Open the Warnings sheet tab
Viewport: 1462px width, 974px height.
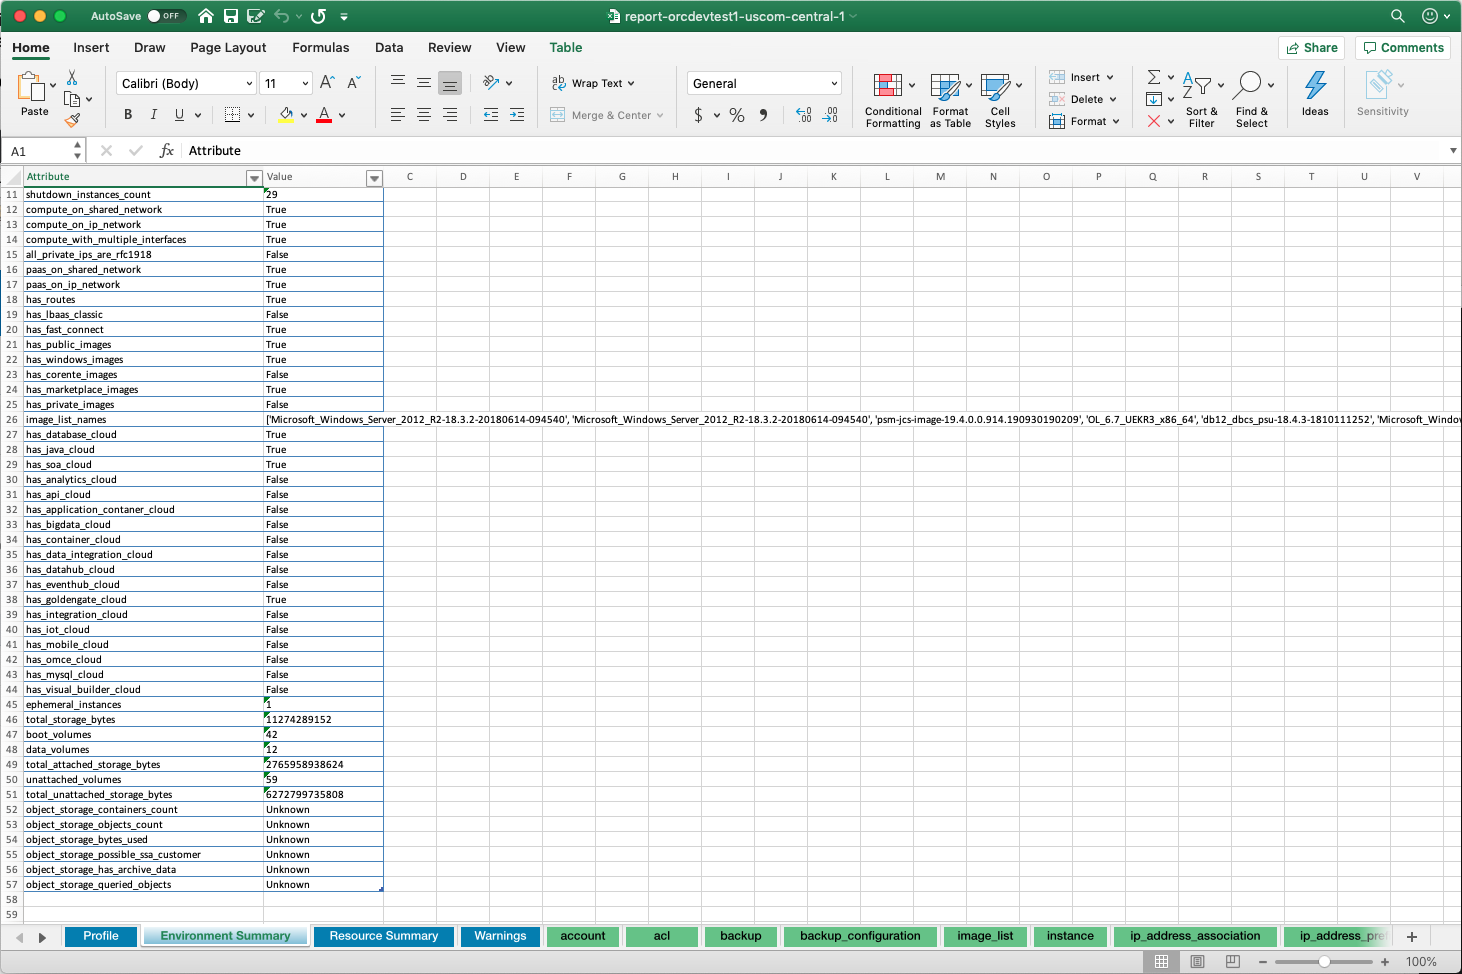(x=500, y=936)
